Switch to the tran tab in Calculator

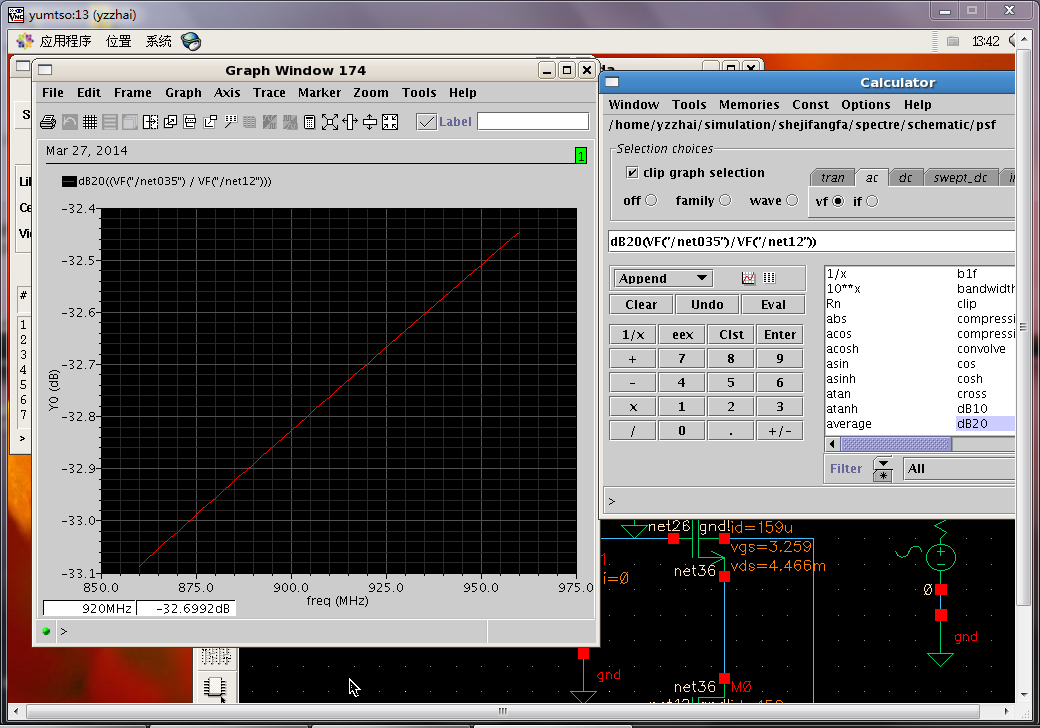coord(832,177)
